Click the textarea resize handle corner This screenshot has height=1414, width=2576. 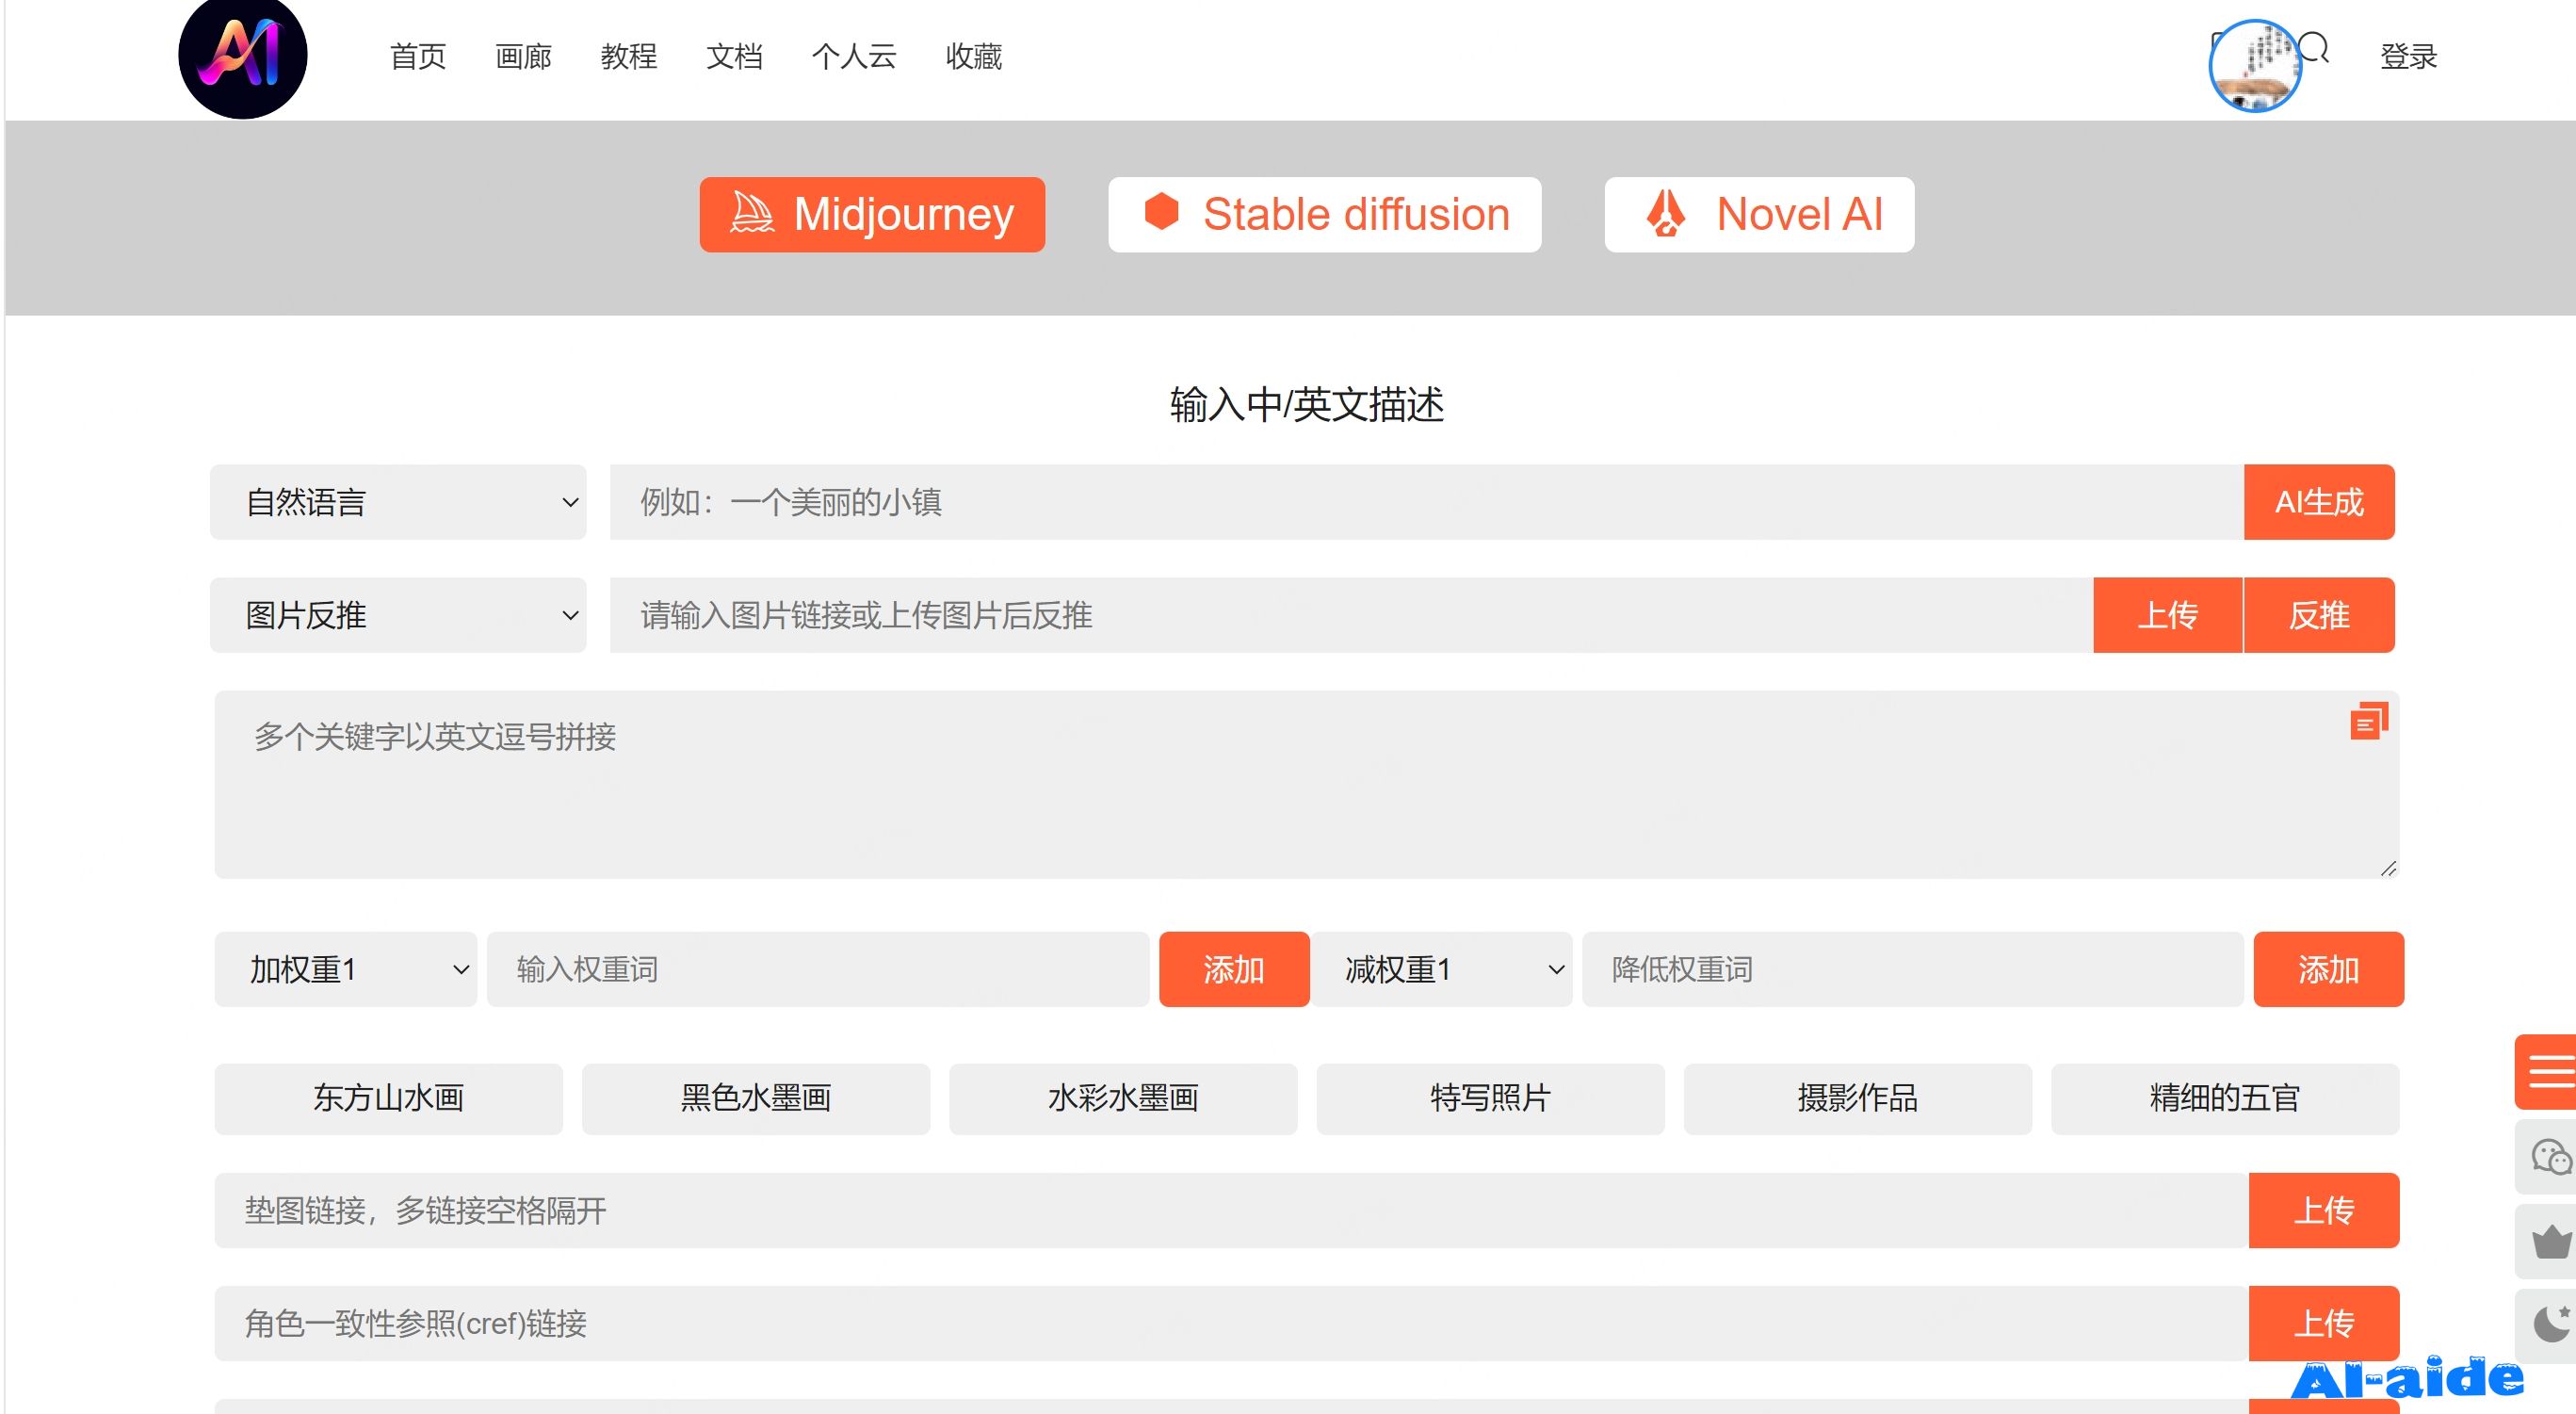pyautogui.click(x=2388, y=868)
